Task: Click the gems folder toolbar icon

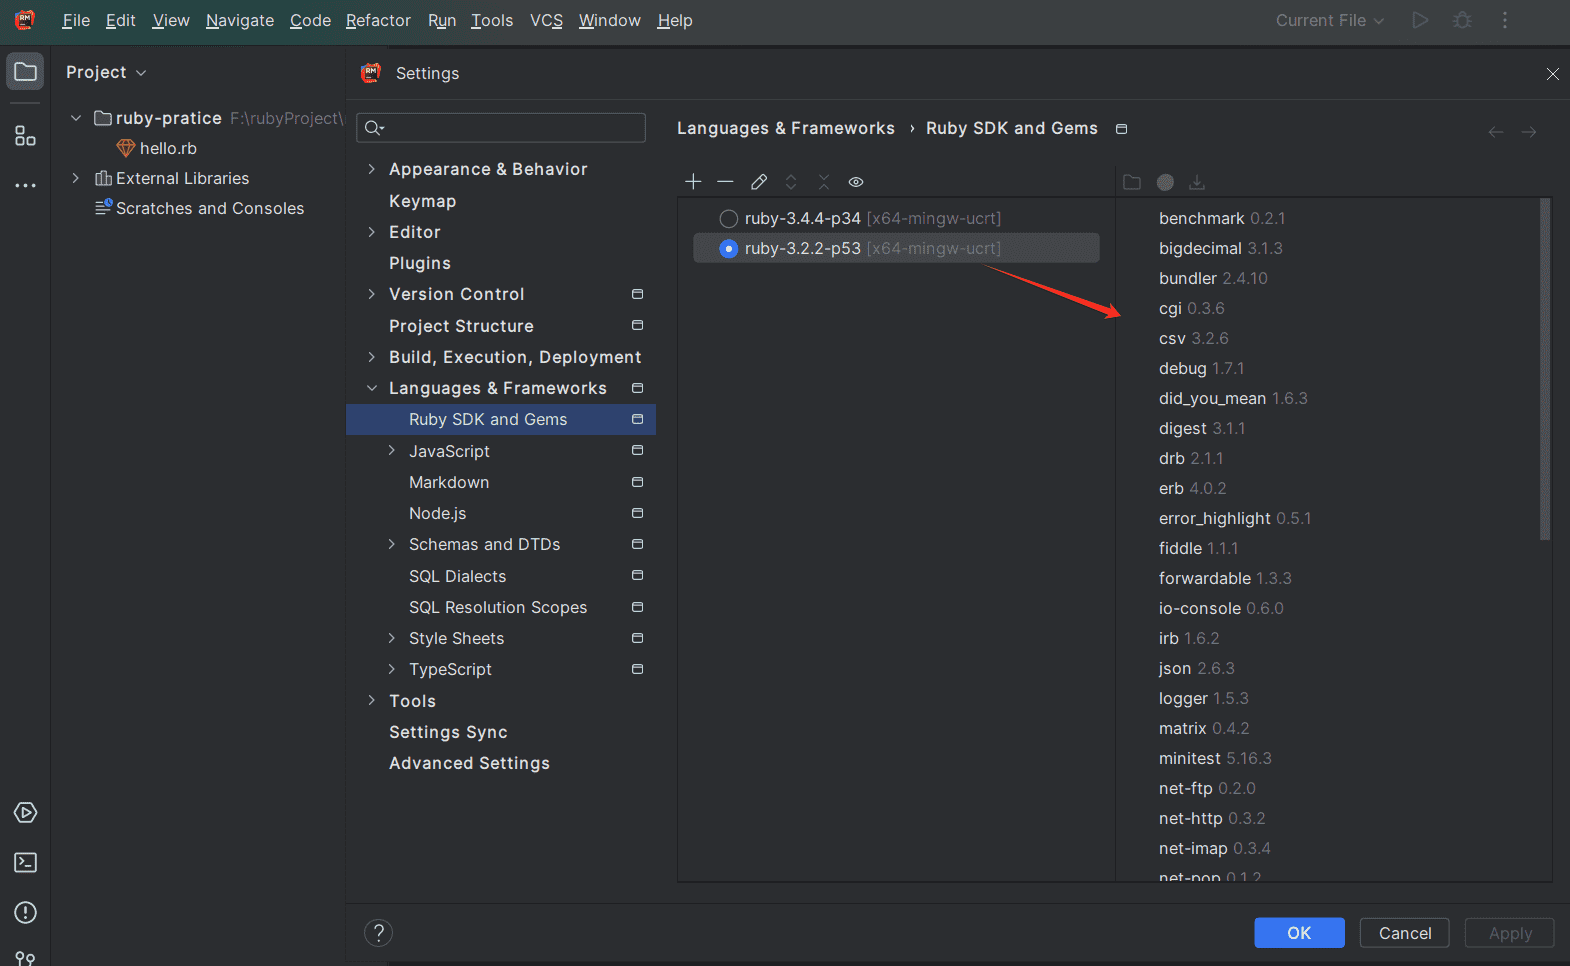Action: (x=1132, y=182)
